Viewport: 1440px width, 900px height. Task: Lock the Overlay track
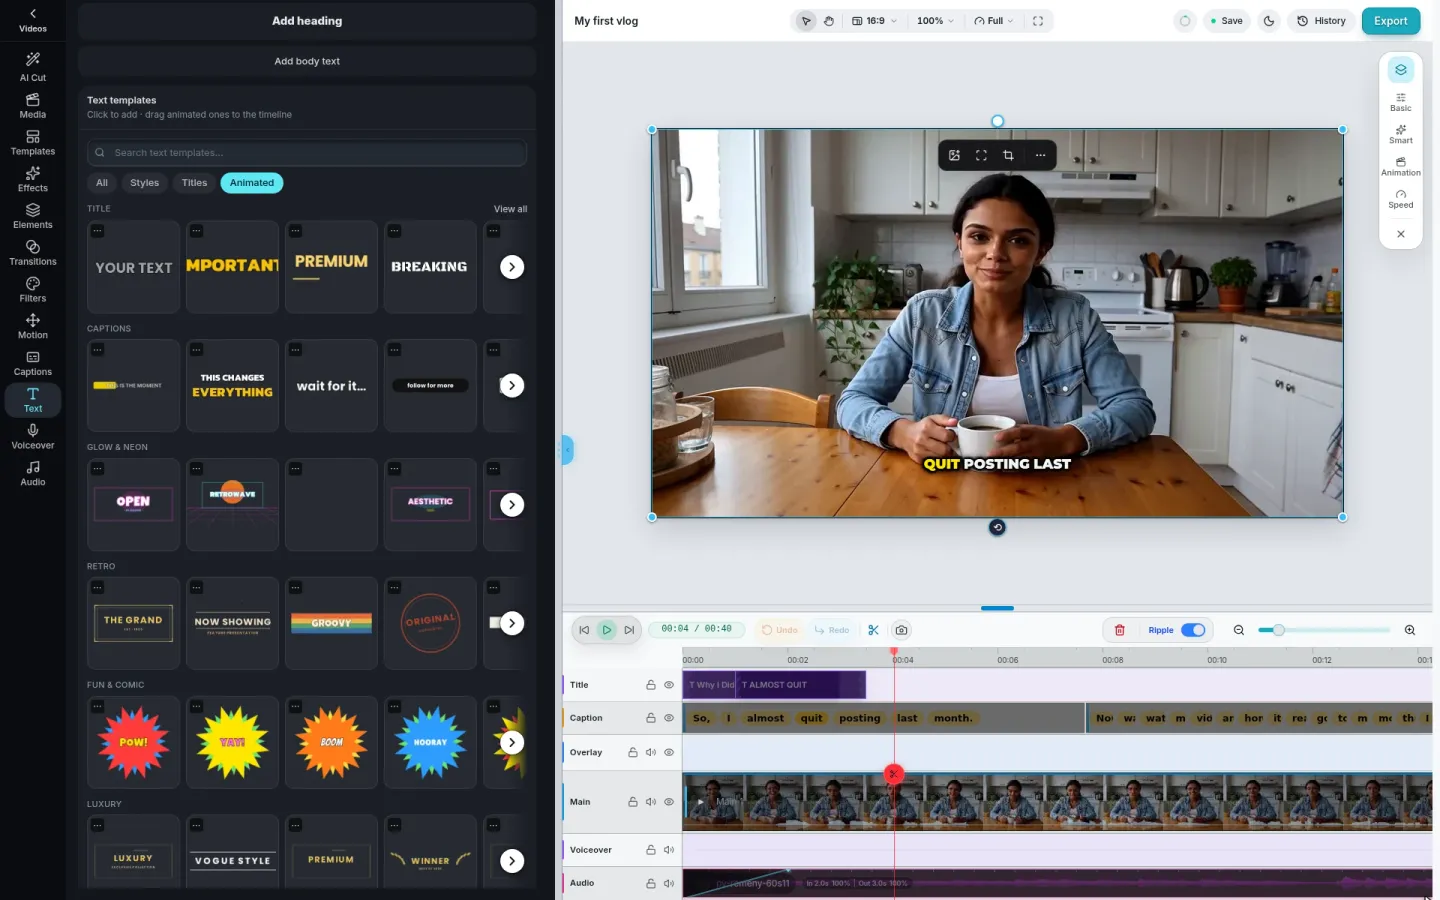pyautogui.click(x=633, y=752)
